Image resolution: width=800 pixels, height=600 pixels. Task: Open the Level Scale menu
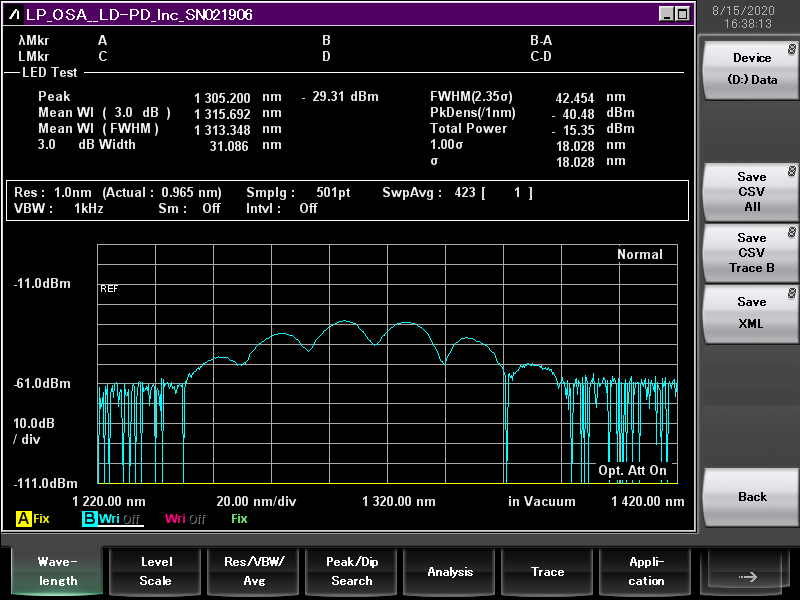(156, 571)
